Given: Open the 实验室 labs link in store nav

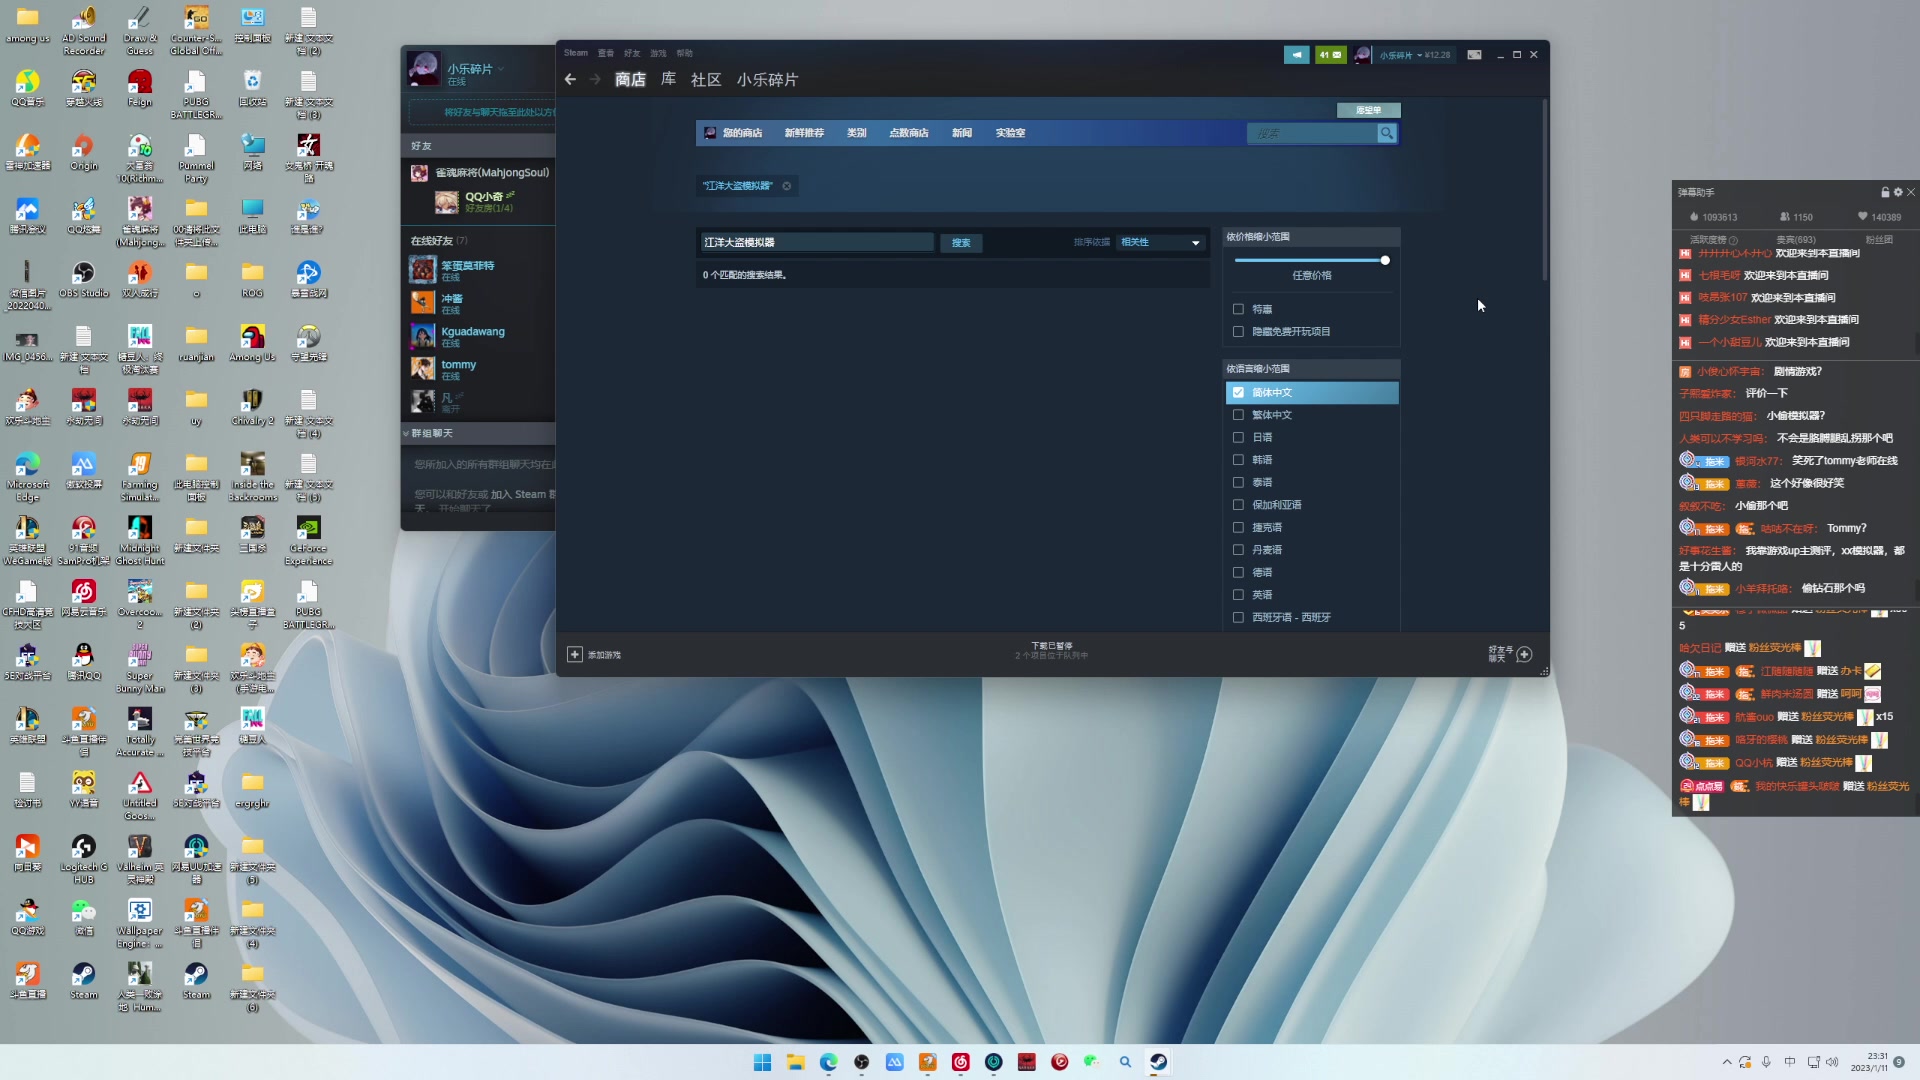Looking at the screenshot, I should click(1010, 133).
